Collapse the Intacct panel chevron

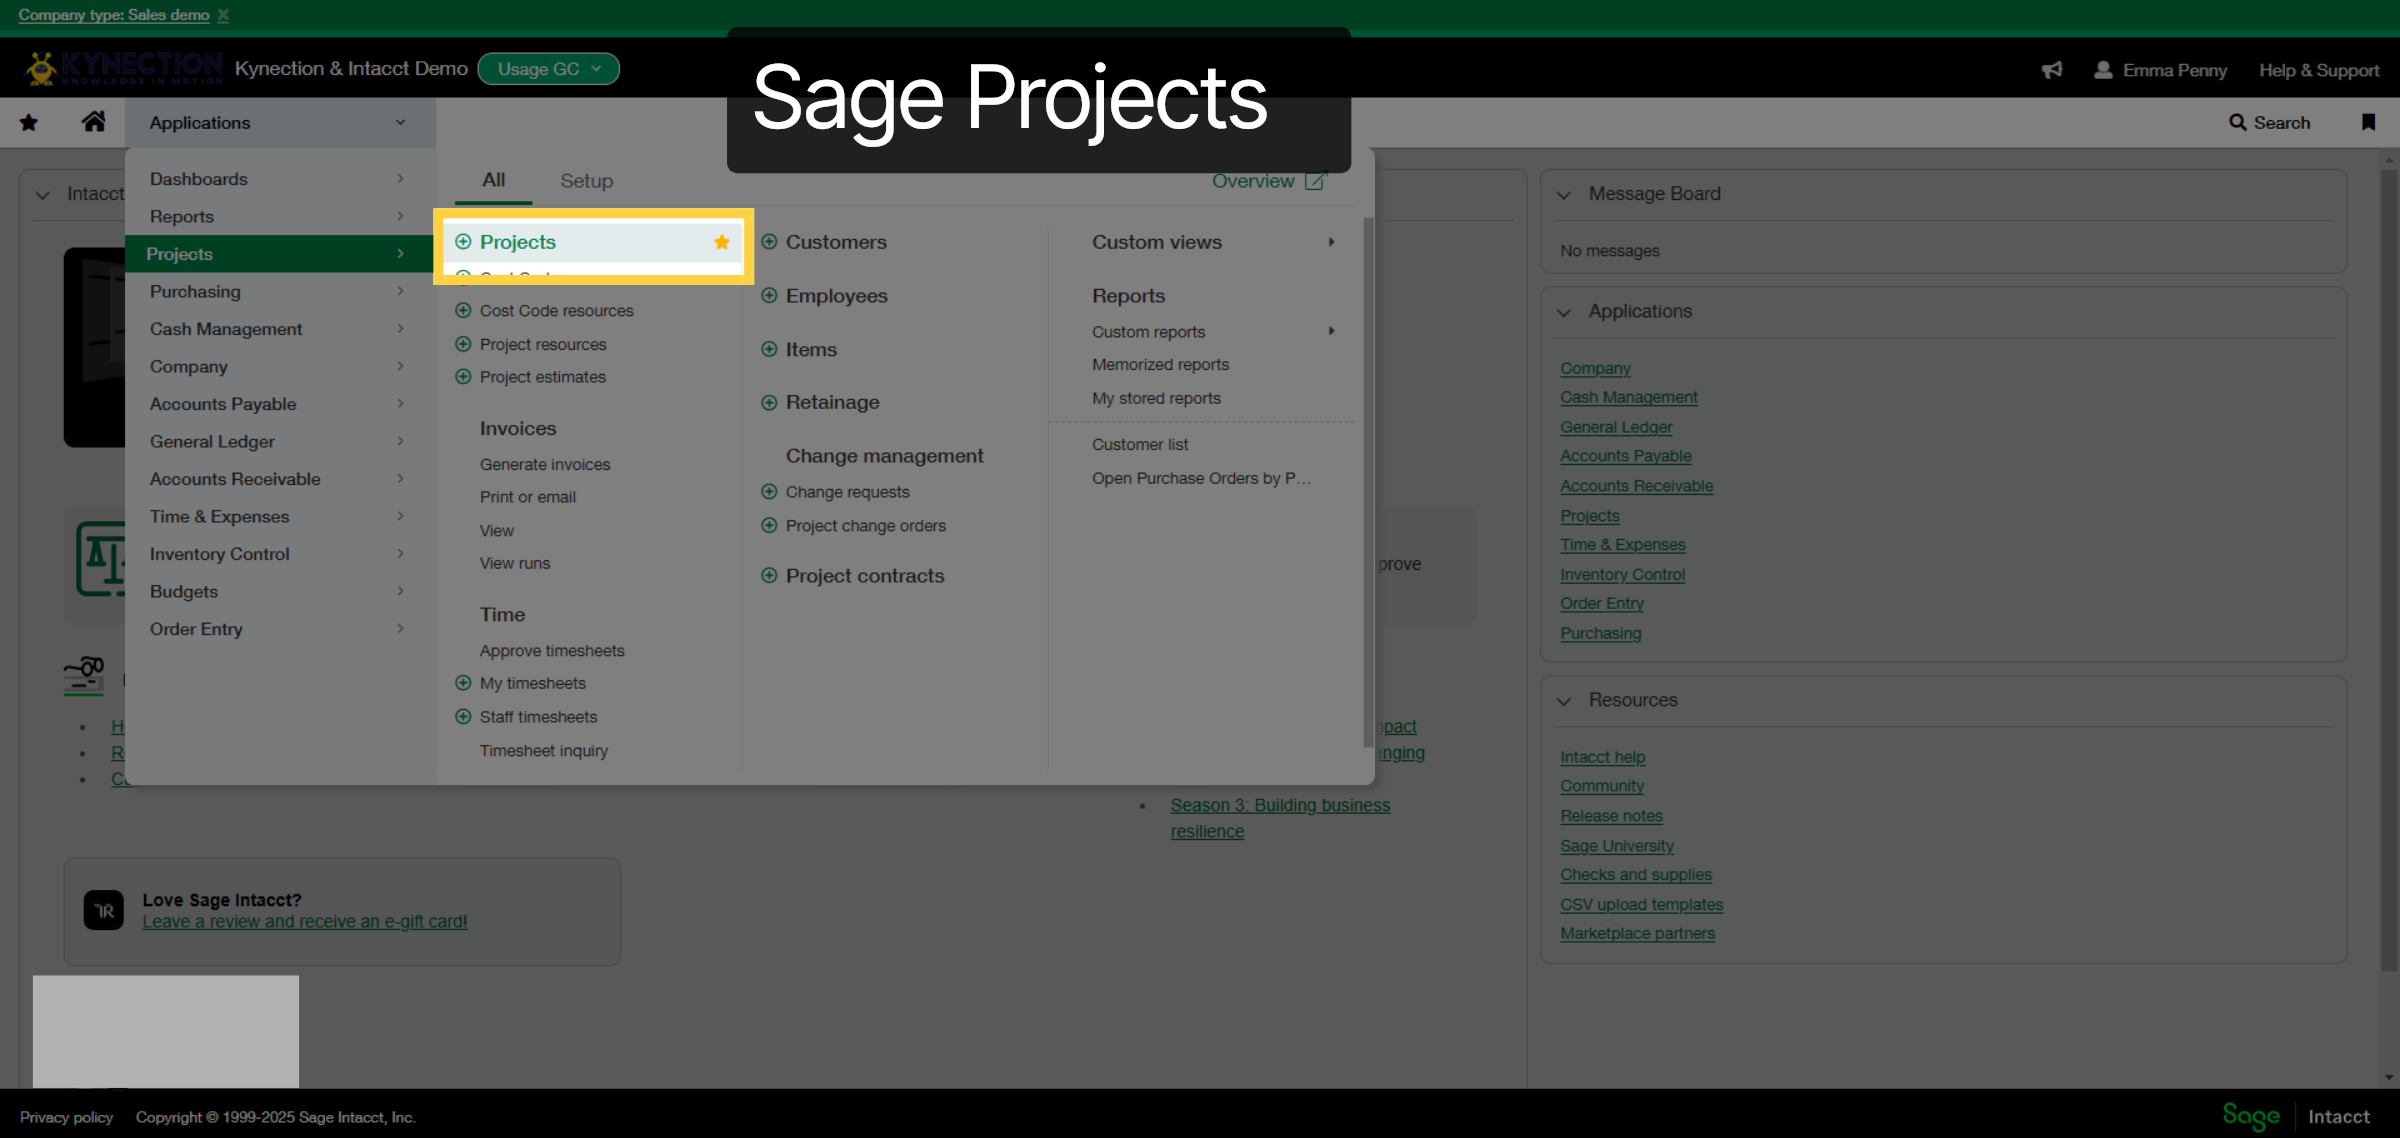pos(42,195)
